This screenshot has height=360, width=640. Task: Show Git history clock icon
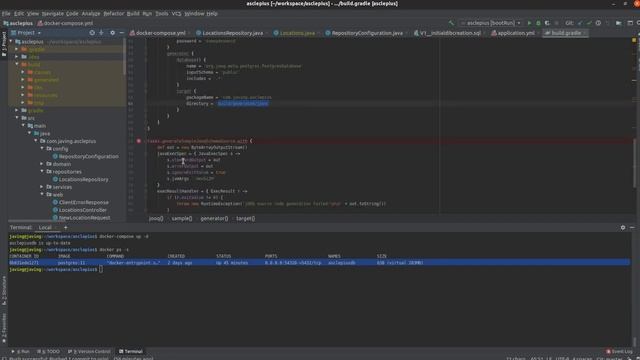click(x=598, y=23)
